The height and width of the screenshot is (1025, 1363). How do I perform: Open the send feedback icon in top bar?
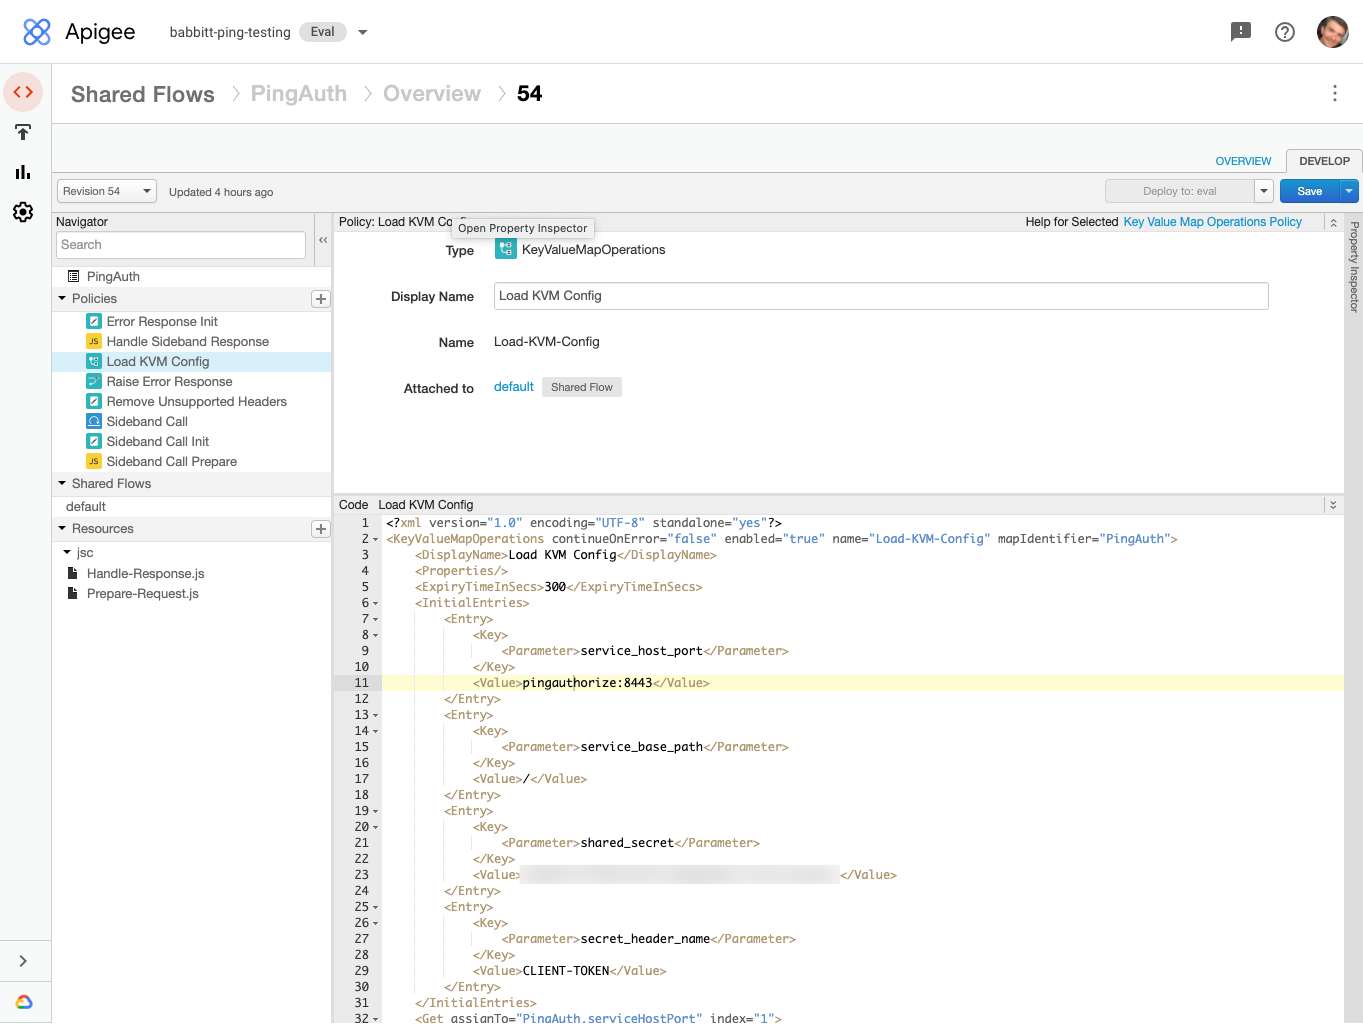tap(1240, 31)
